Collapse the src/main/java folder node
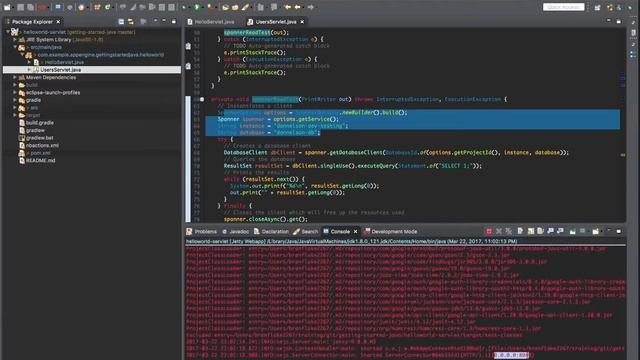The height and width of the screenshot is (360, 640). [15, 47]
